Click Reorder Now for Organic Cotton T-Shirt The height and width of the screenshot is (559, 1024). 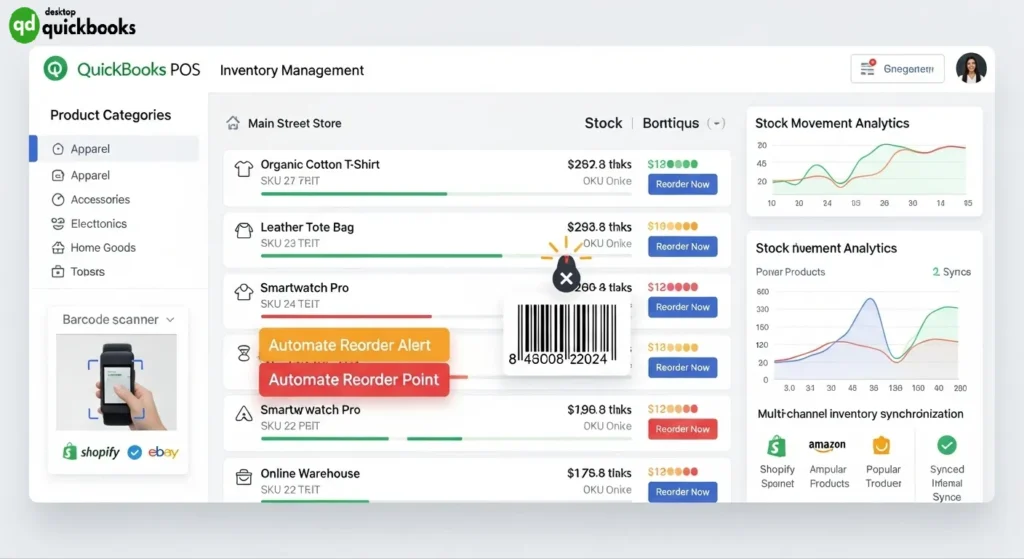(x=682, y=184)
